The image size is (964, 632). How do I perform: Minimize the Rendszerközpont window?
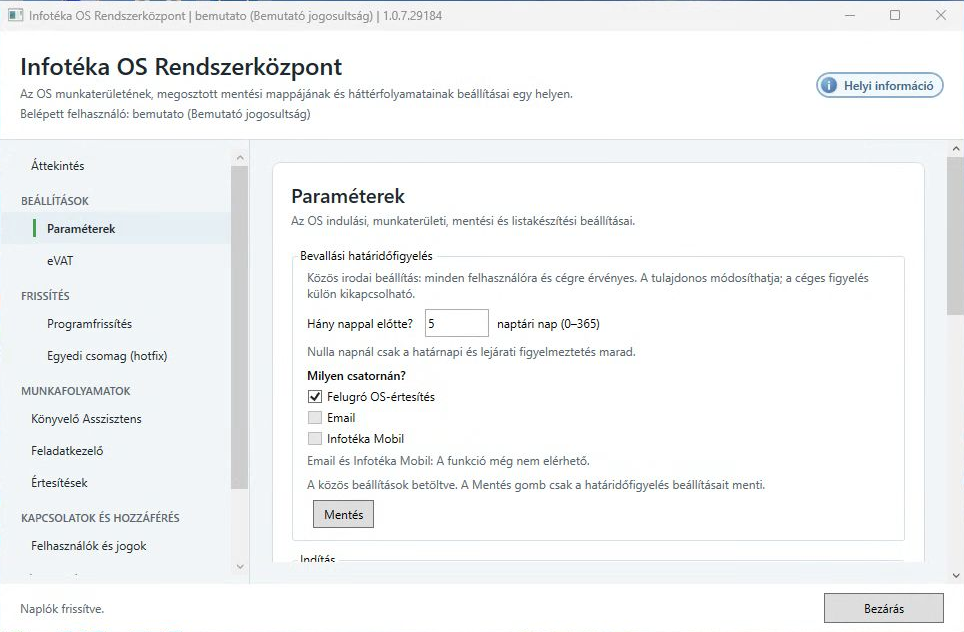[x=850, y=15]
